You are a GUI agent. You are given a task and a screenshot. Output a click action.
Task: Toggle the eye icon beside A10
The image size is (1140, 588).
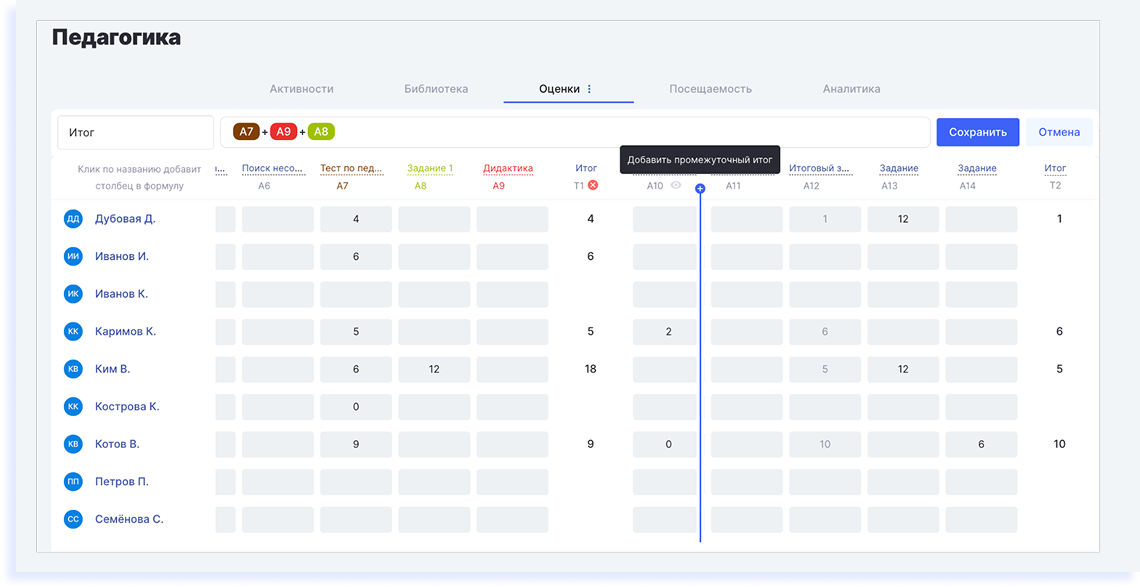(x=676, y=186)
